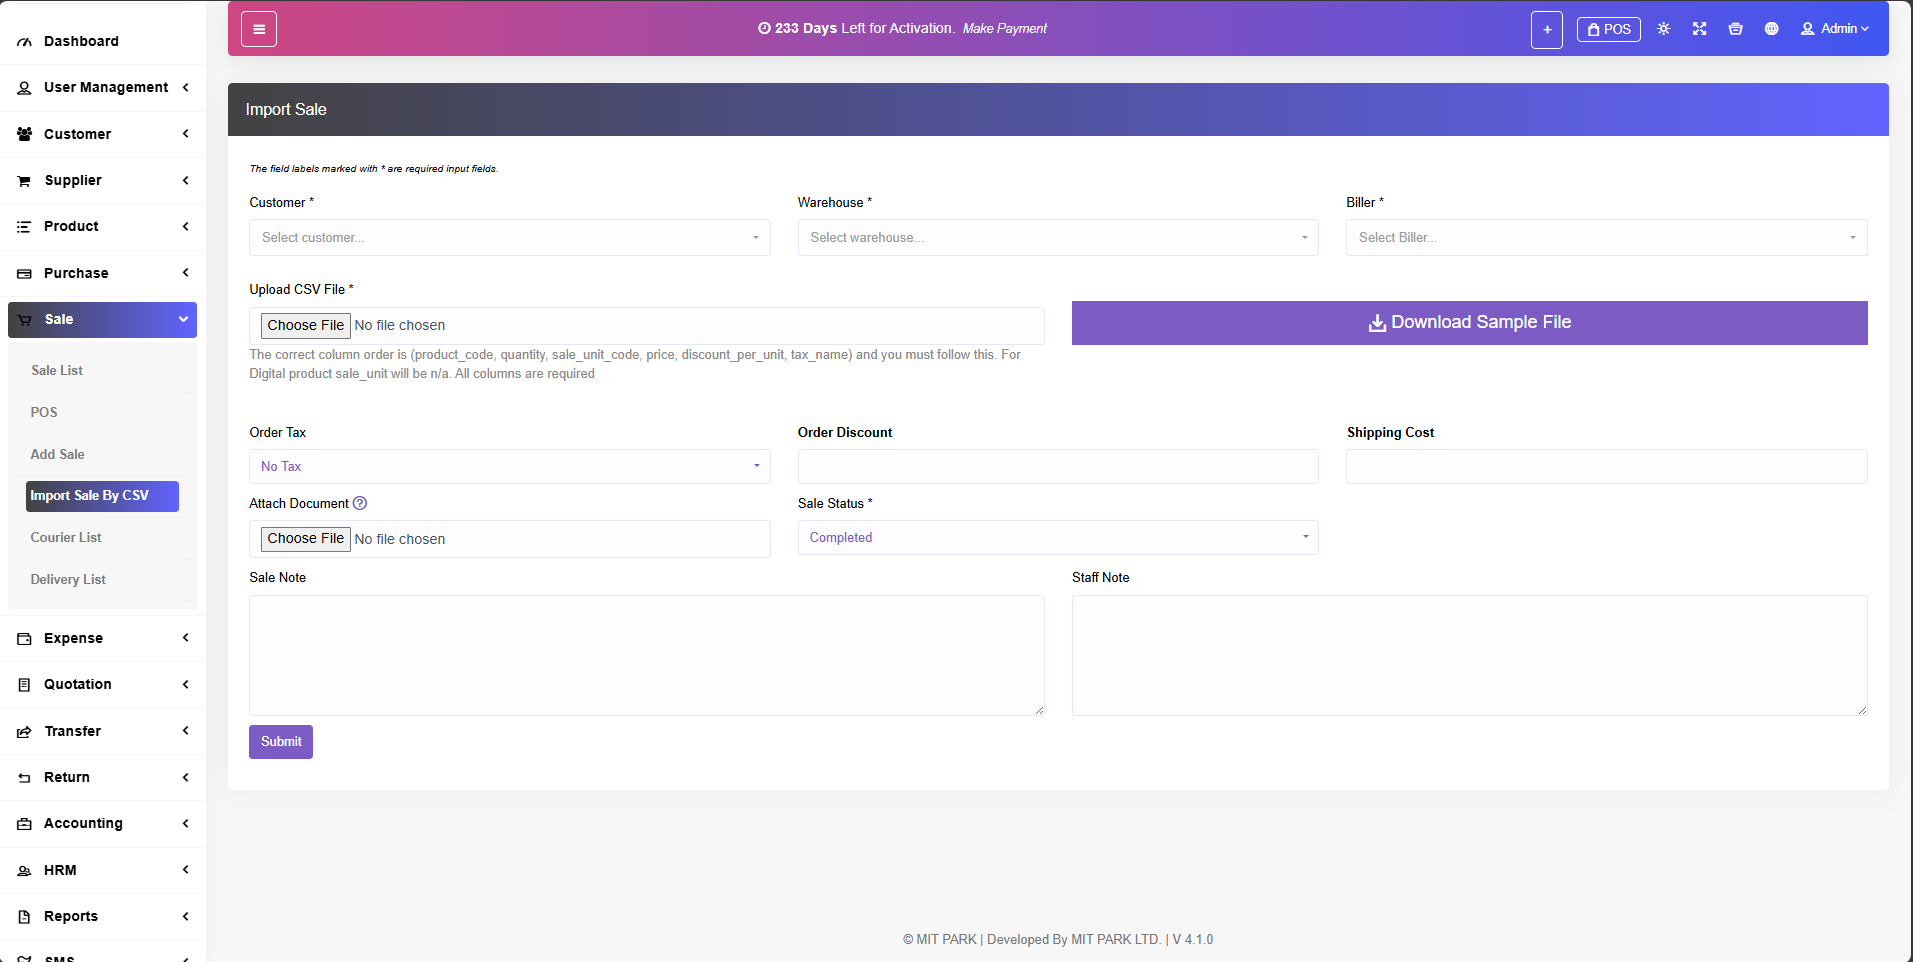Click Choose File for Upload CSV File
Image resolution: width=1913 pixels, height=962 pixels.
(306, 326)
